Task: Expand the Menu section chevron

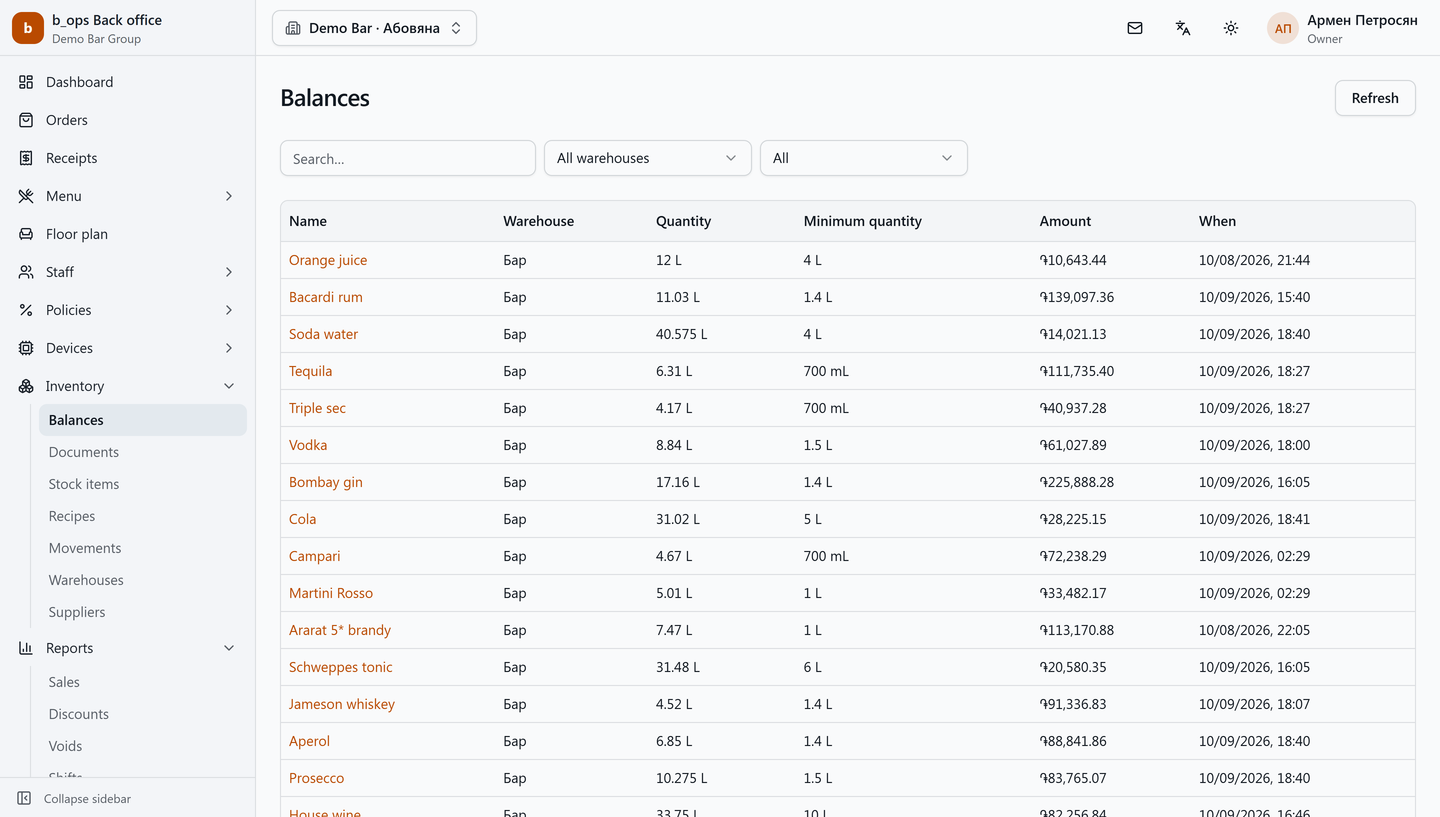Action: pos(229,196)
